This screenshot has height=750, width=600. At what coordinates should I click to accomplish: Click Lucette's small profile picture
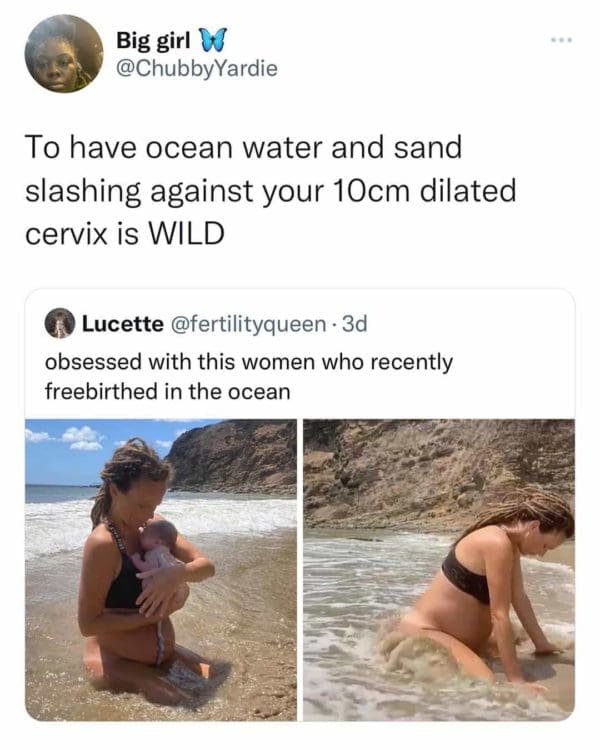[x=61, y=324]
